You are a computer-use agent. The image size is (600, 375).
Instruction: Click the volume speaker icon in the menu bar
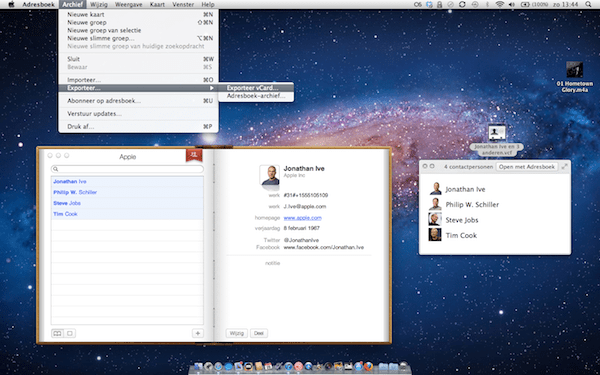click(512, 5)
